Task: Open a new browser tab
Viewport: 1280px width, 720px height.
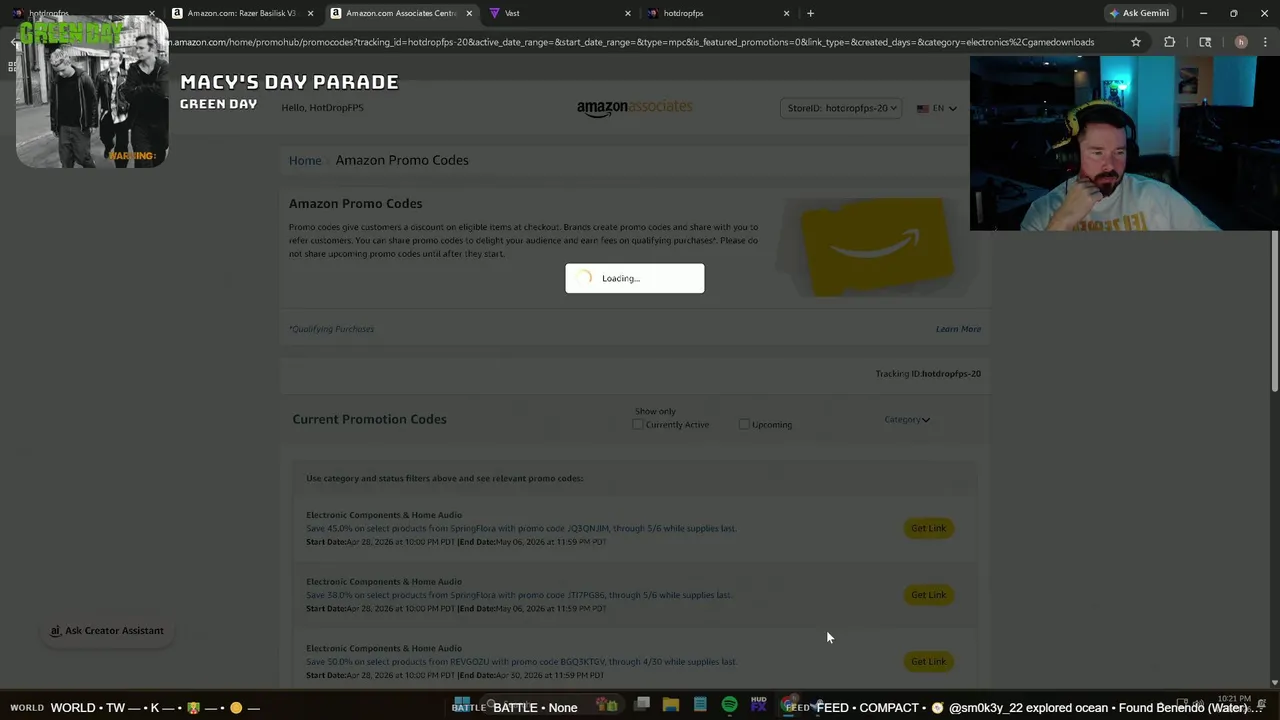Action: 810,13
